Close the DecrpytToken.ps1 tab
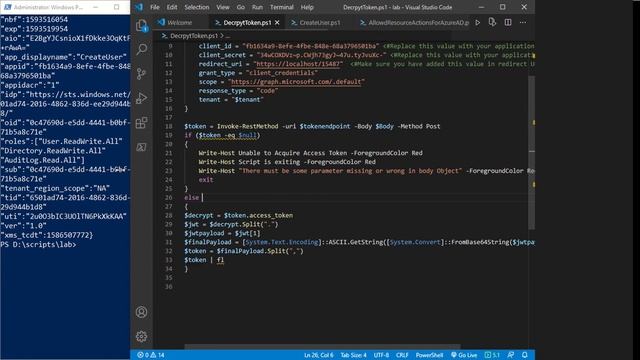Screen dimensions: 640x360 click(x=277, y=22)
